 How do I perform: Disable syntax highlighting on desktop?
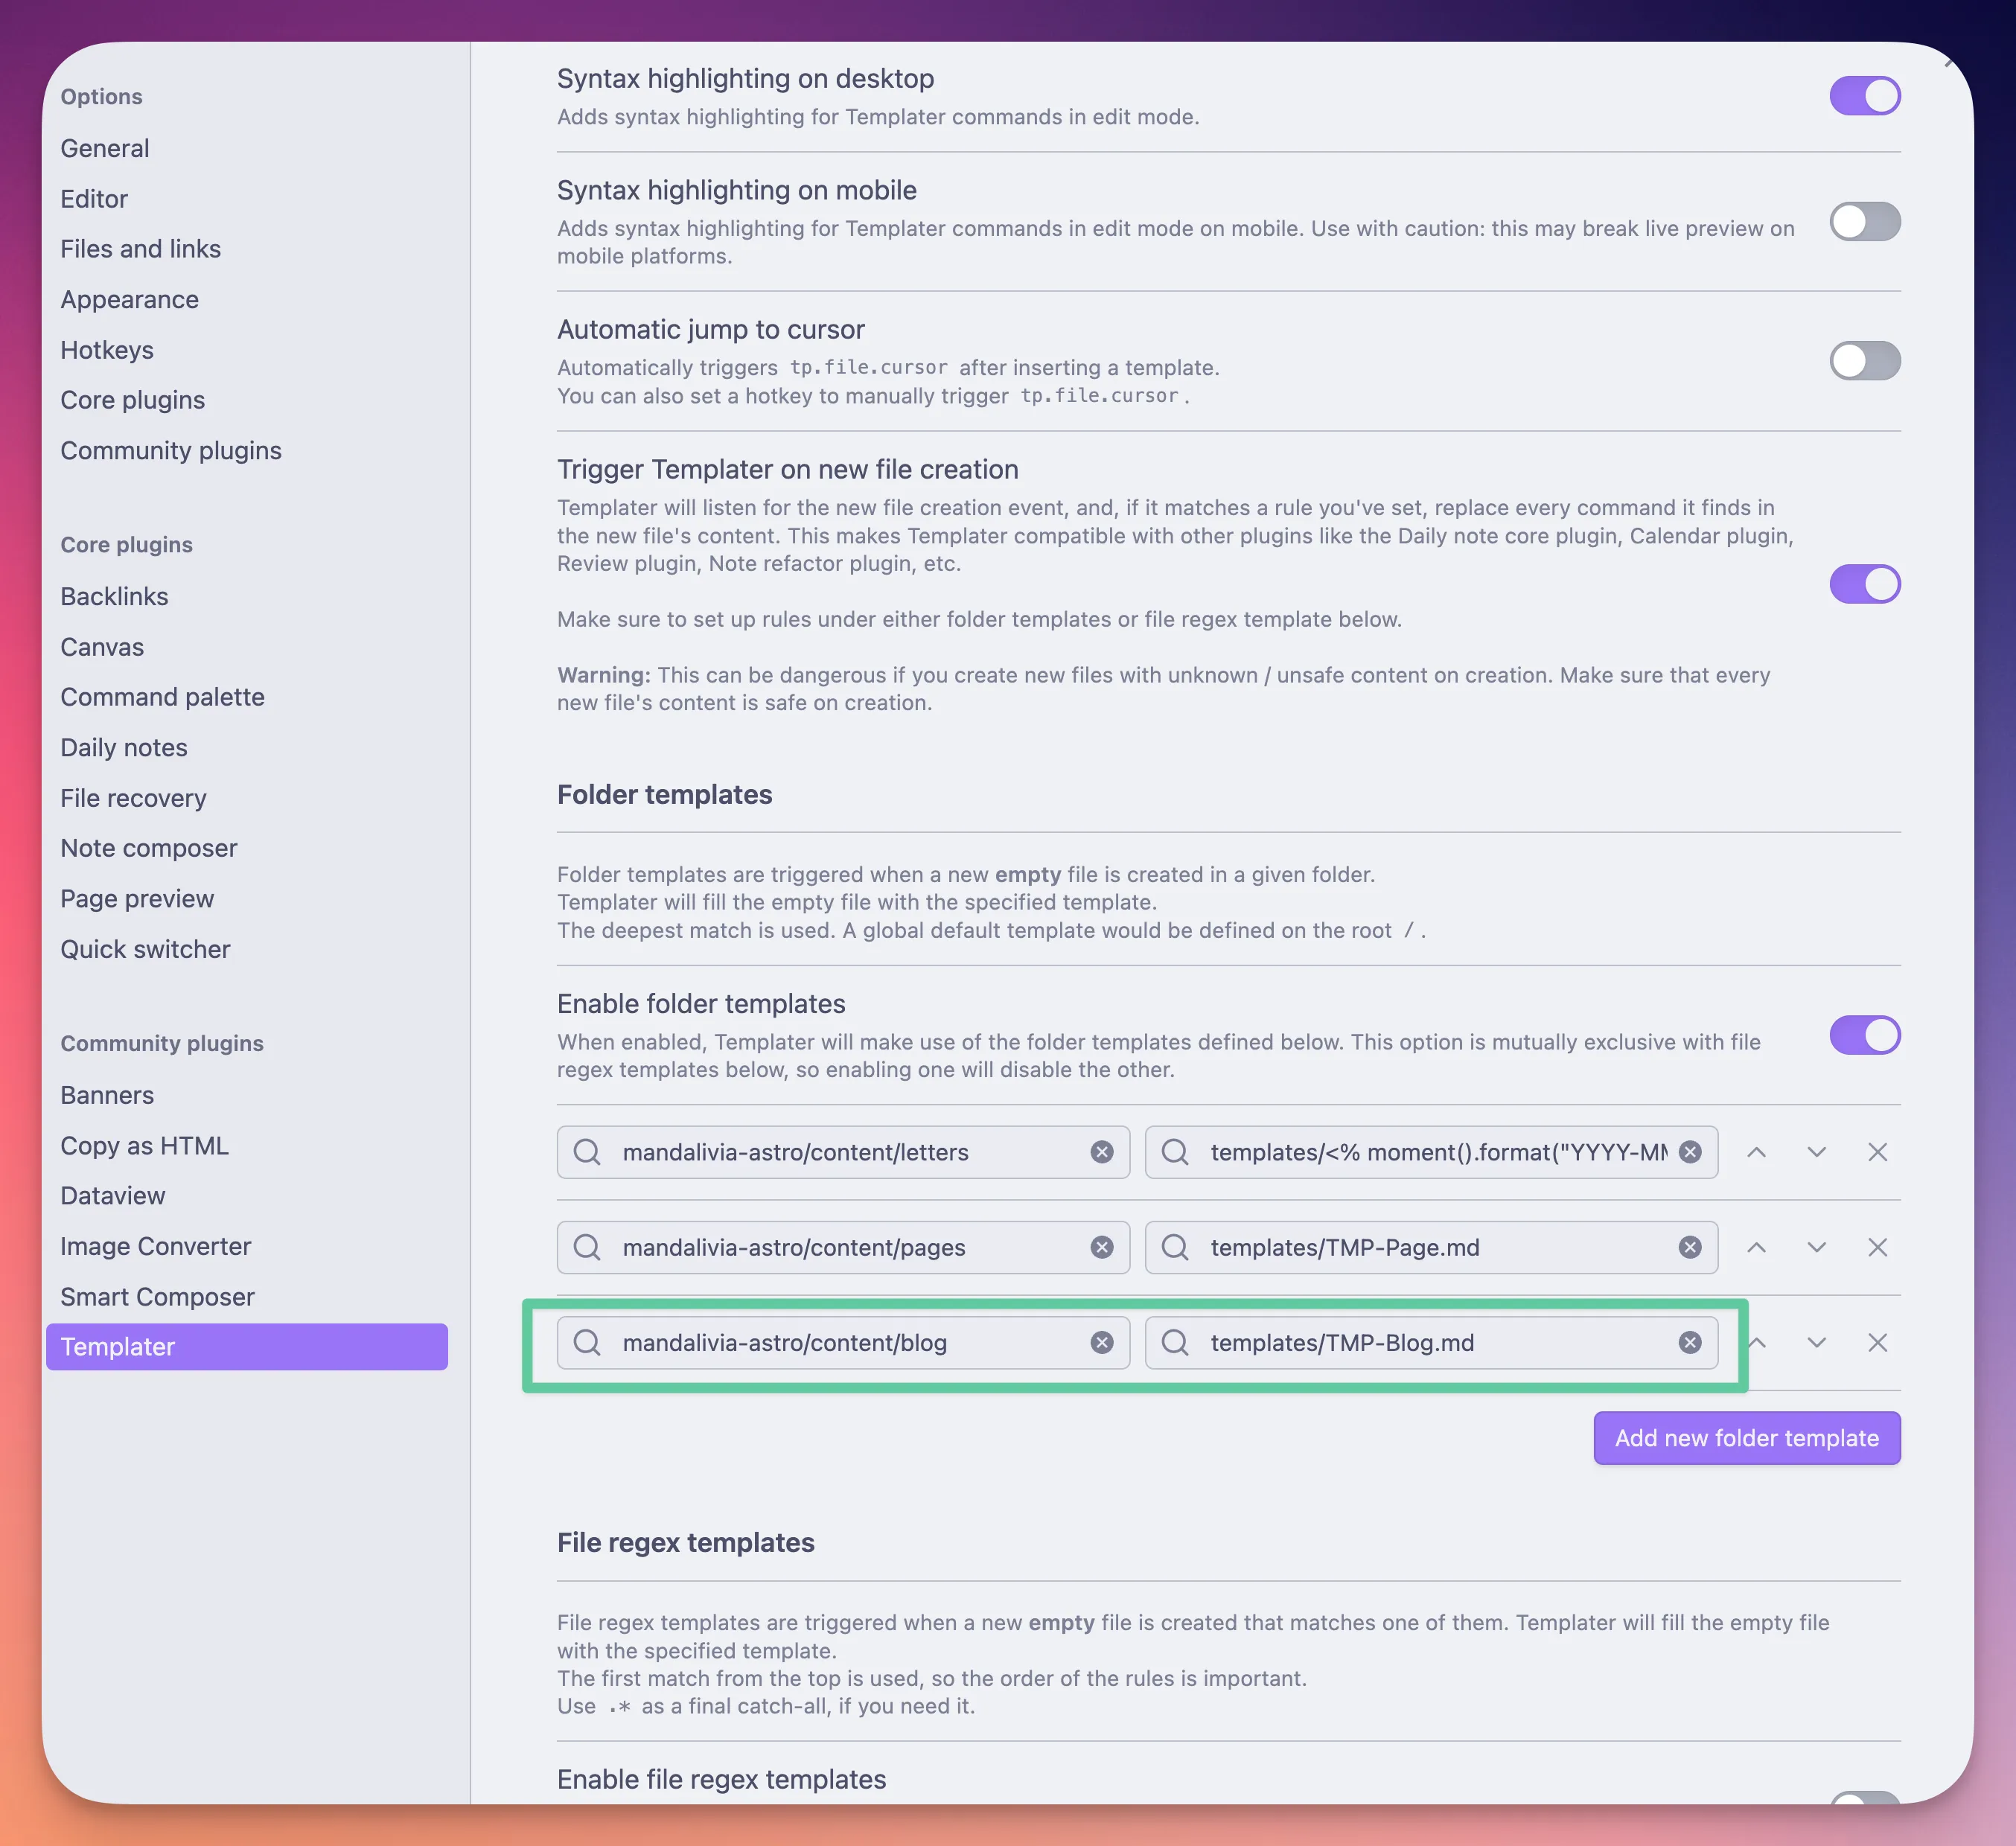pos(1864,95)
